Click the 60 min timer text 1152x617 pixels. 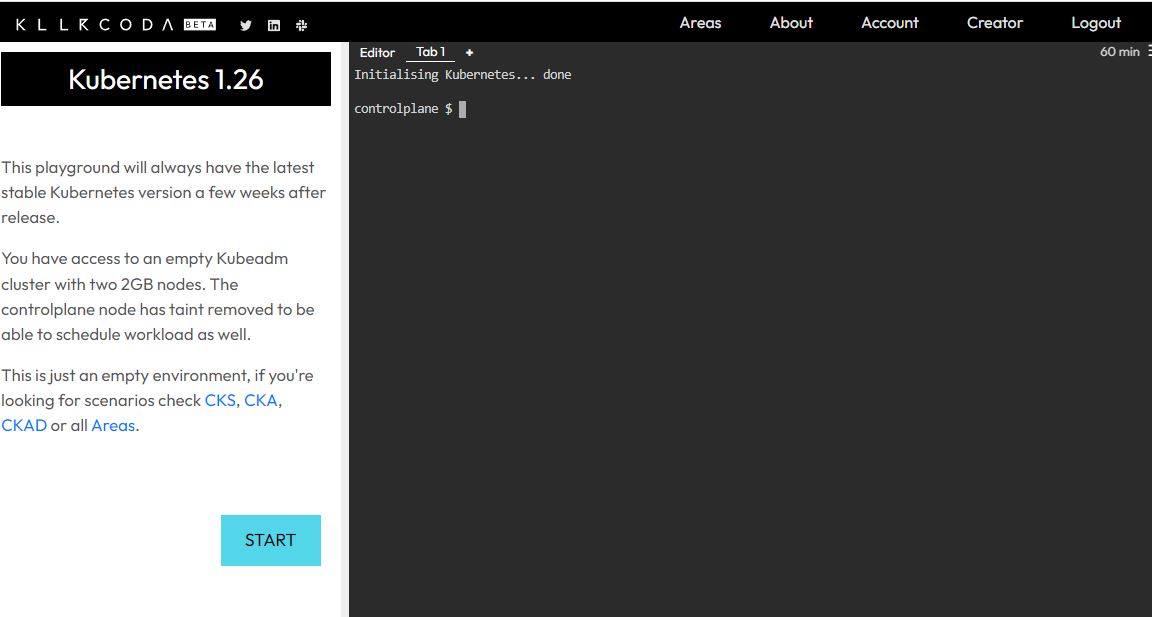coord(1119,51)
